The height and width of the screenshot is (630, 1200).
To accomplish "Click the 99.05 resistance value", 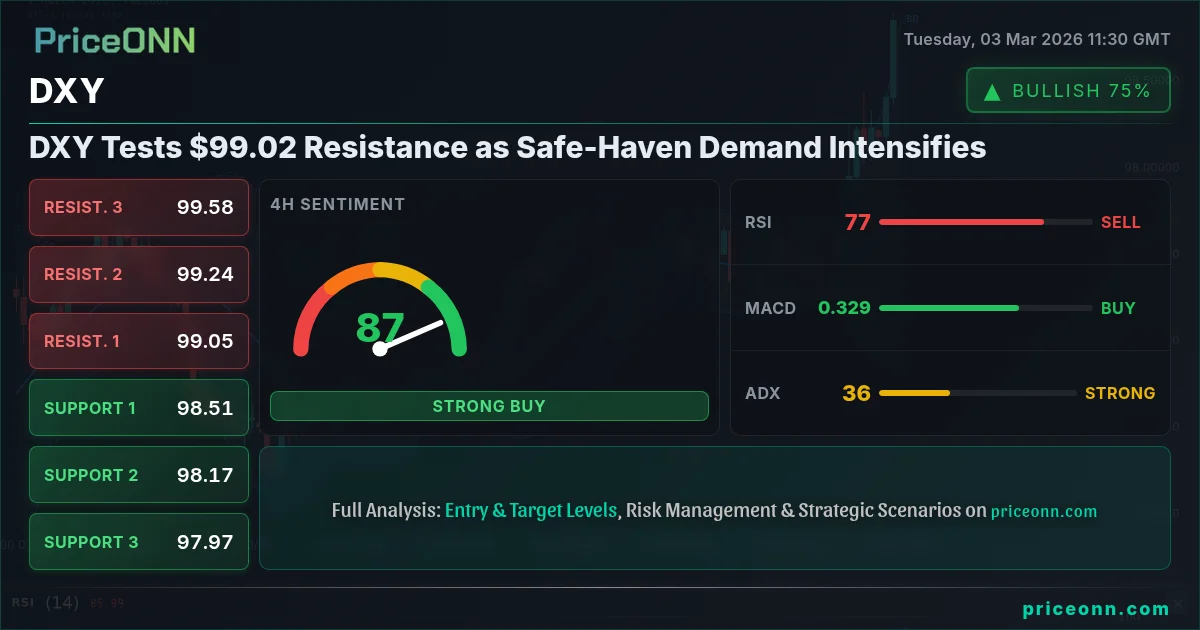I will pos(205,341).
